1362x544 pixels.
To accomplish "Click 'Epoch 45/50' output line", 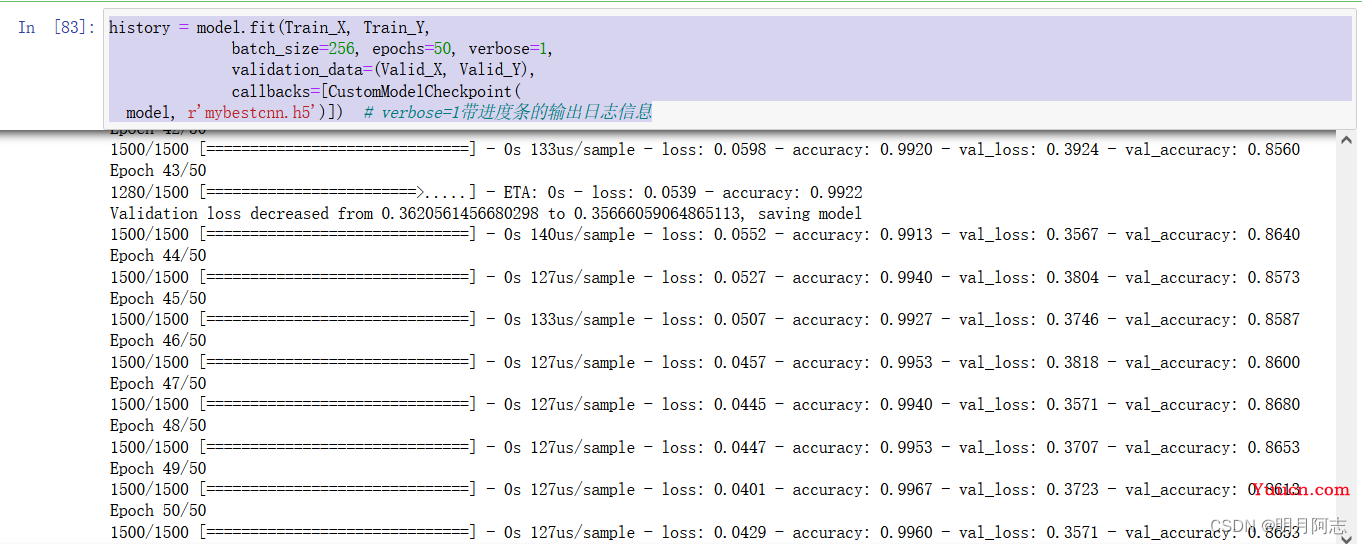I will (x=158, y=298).
